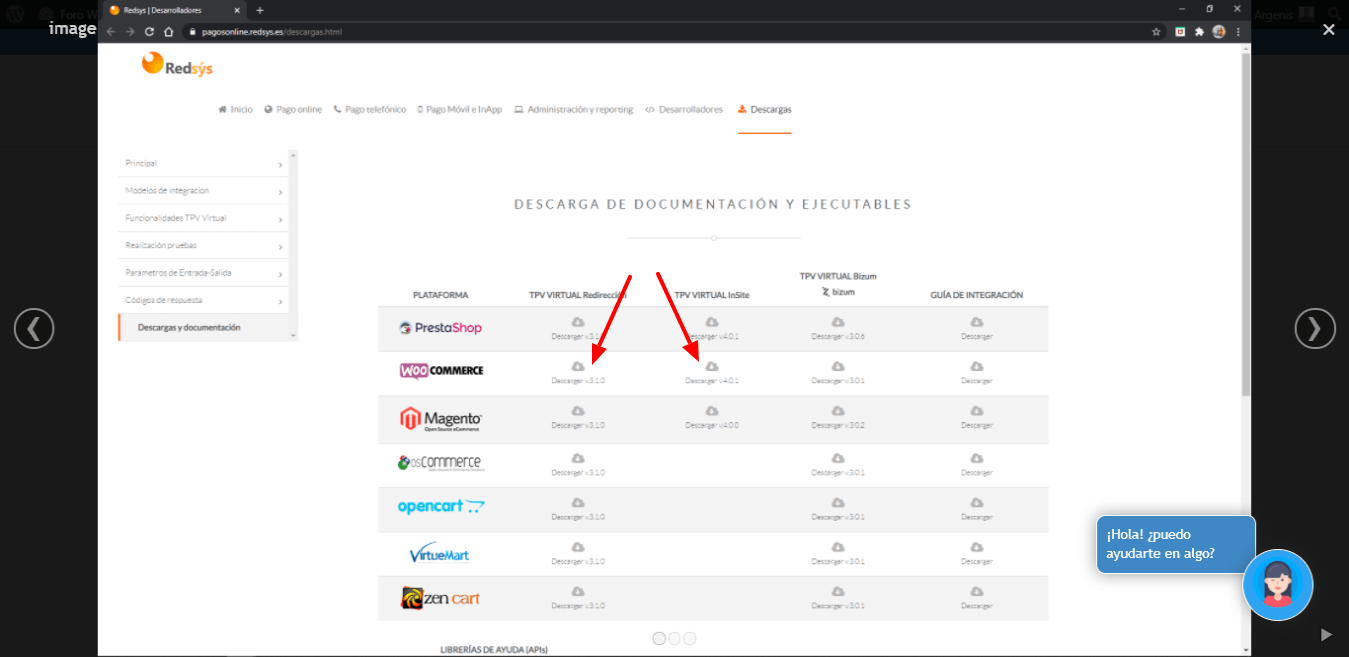Click the zen cart Guía Descargar link
The width and height of the screenshot is (1349, 657).
click(x=977, y=606)
